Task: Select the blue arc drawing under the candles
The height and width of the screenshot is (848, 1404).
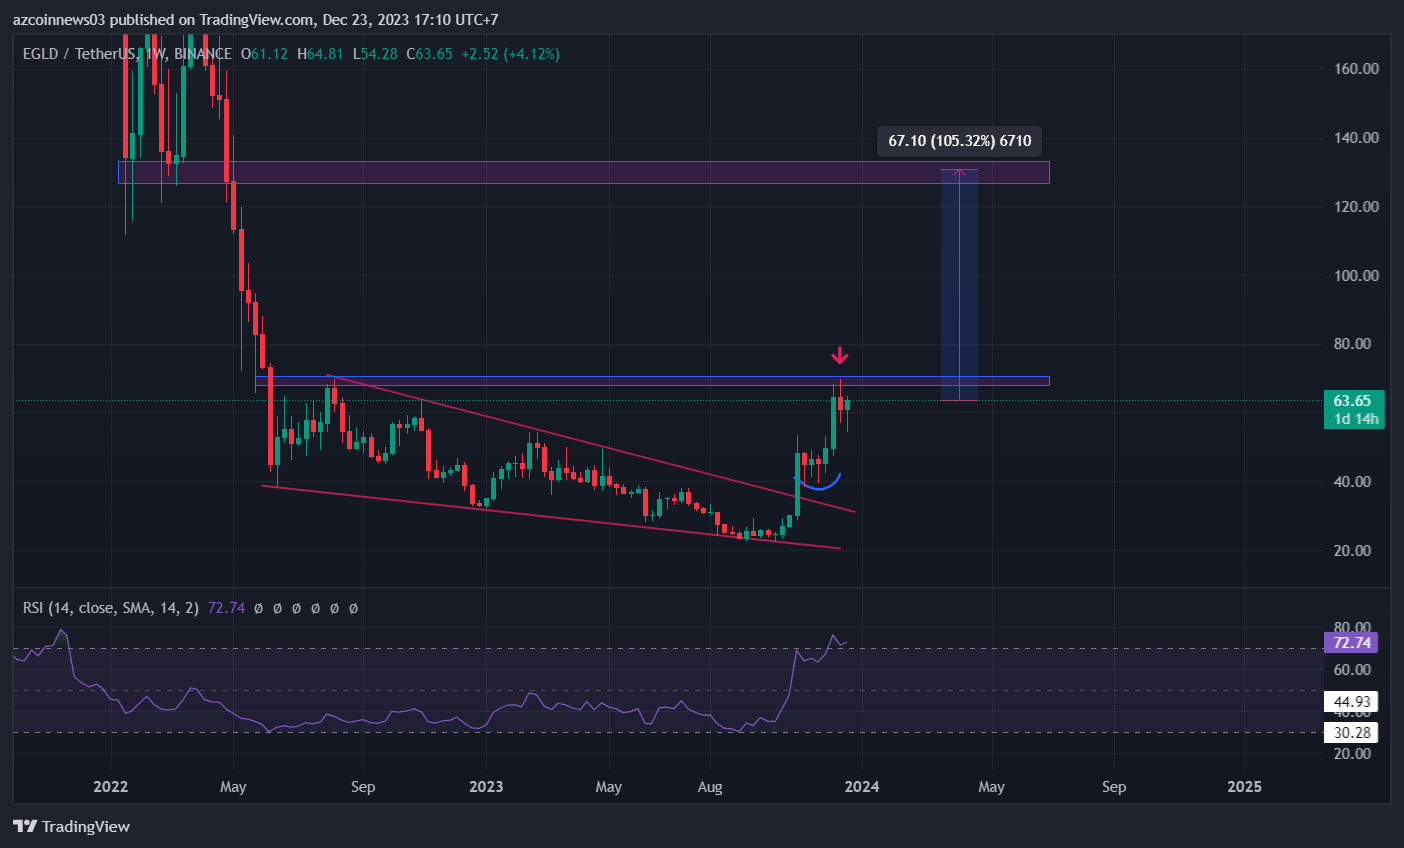Action: click(822, 484)
